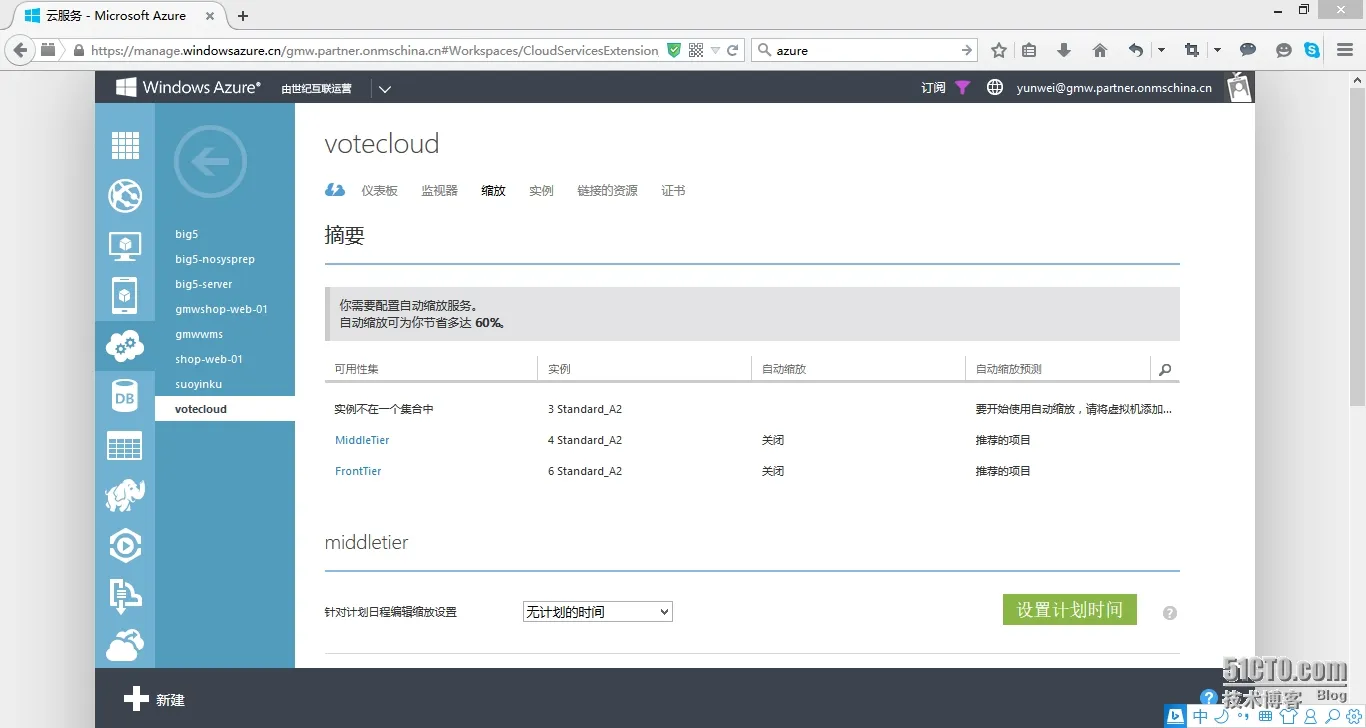Open the browser hamburger menu
Screen dimensions: 1366x728
1344,50
